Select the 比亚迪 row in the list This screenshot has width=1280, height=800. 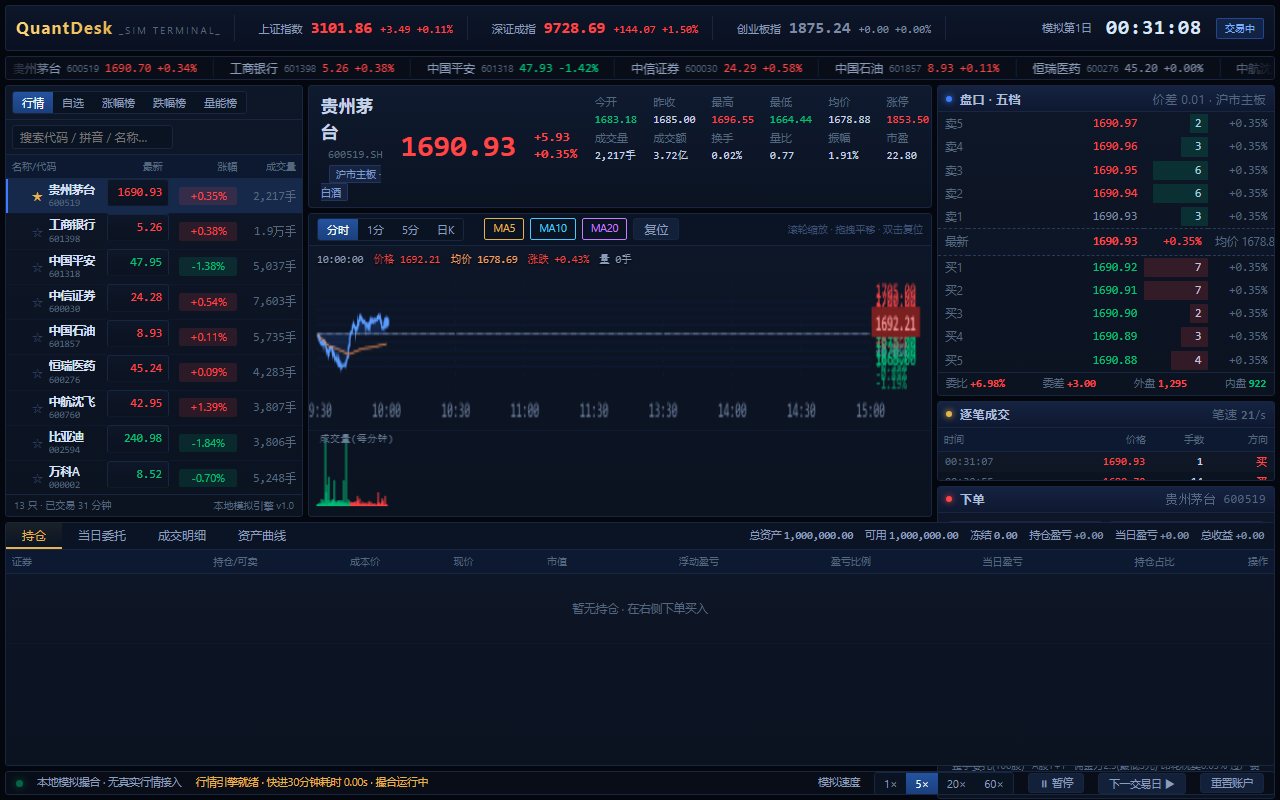click(x=154, y=442)
